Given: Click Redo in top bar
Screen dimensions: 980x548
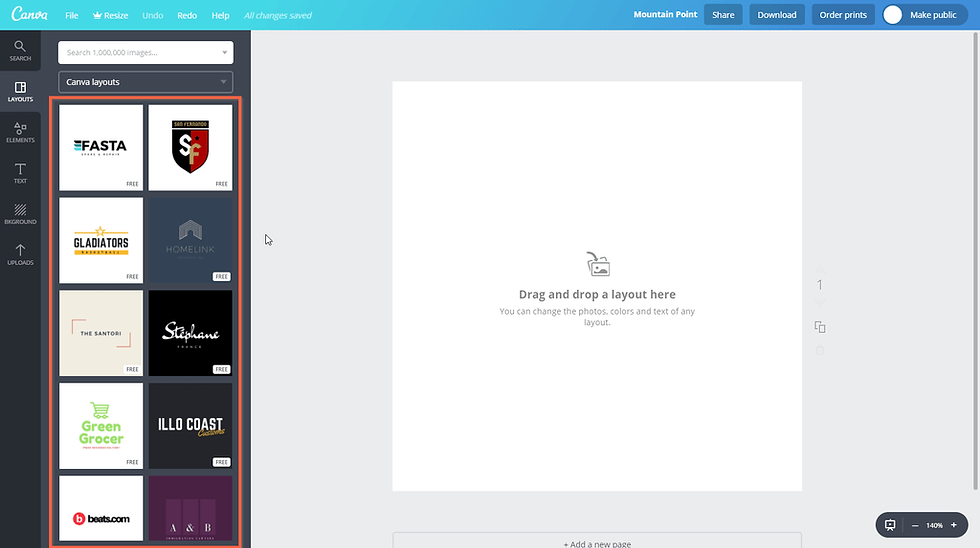Looking at the screenshot, I should click(187, 15).
